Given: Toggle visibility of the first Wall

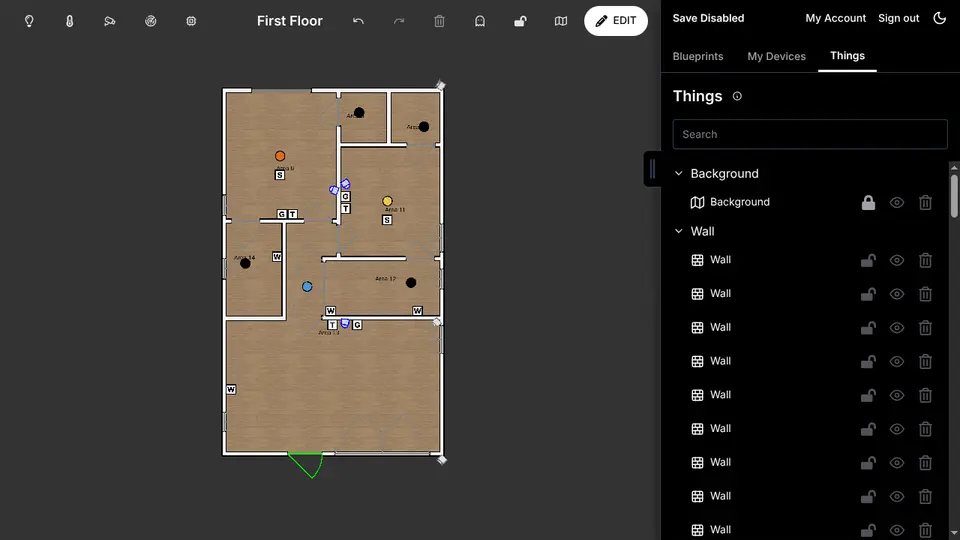Looking at the screenshot, I should tap(896, 260).
